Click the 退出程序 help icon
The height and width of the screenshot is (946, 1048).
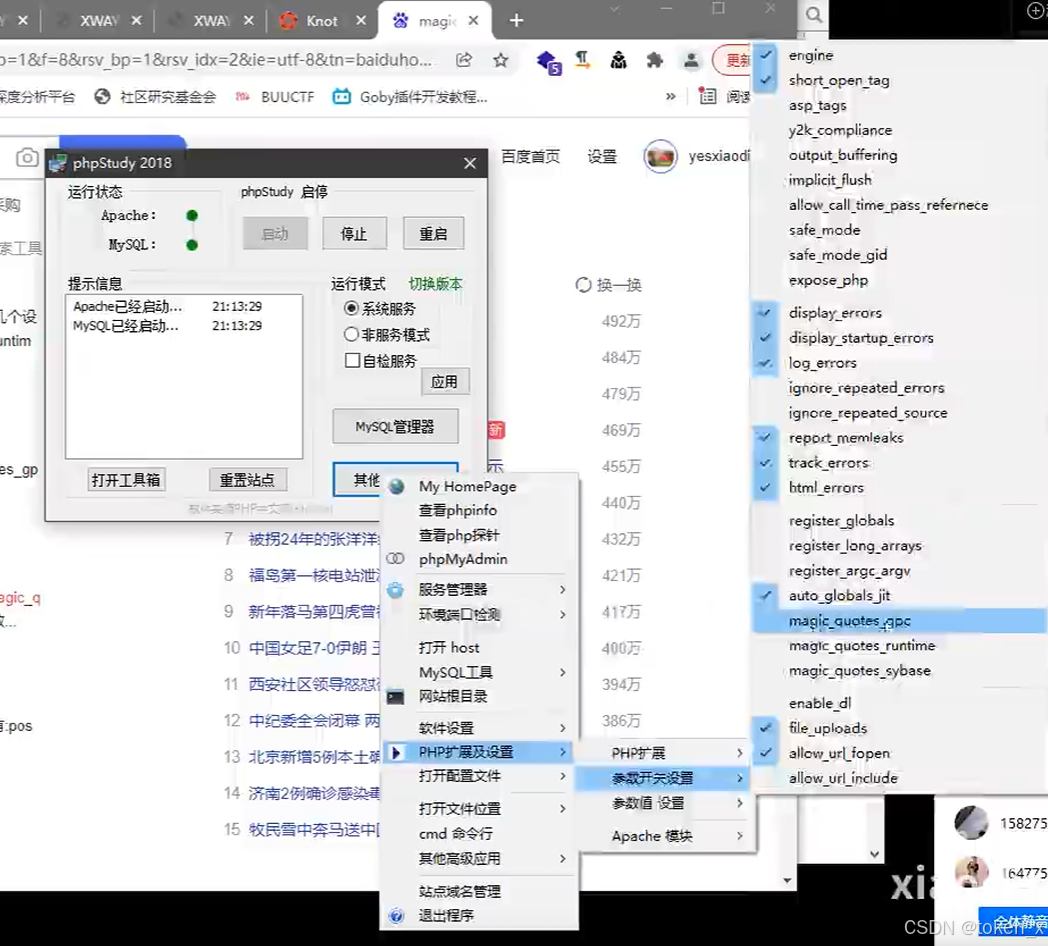pos(396,916)
